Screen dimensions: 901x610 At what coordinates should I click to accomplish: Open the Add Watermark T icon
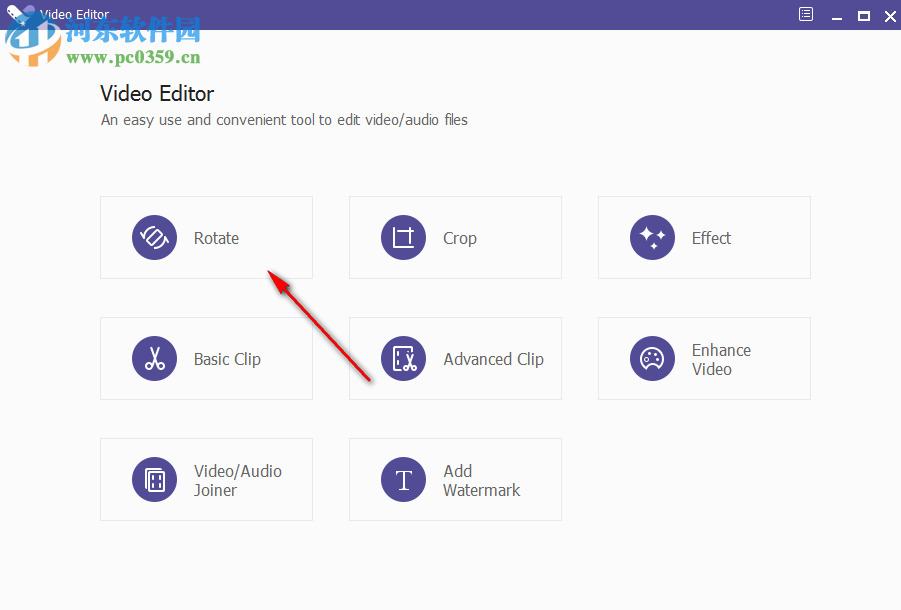pos(403,480)
